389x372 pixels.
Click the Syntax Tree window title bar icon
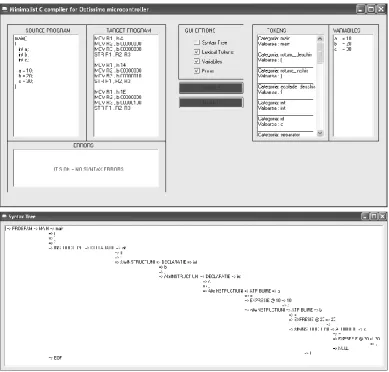pyautogui.click(x=5, y=217)
